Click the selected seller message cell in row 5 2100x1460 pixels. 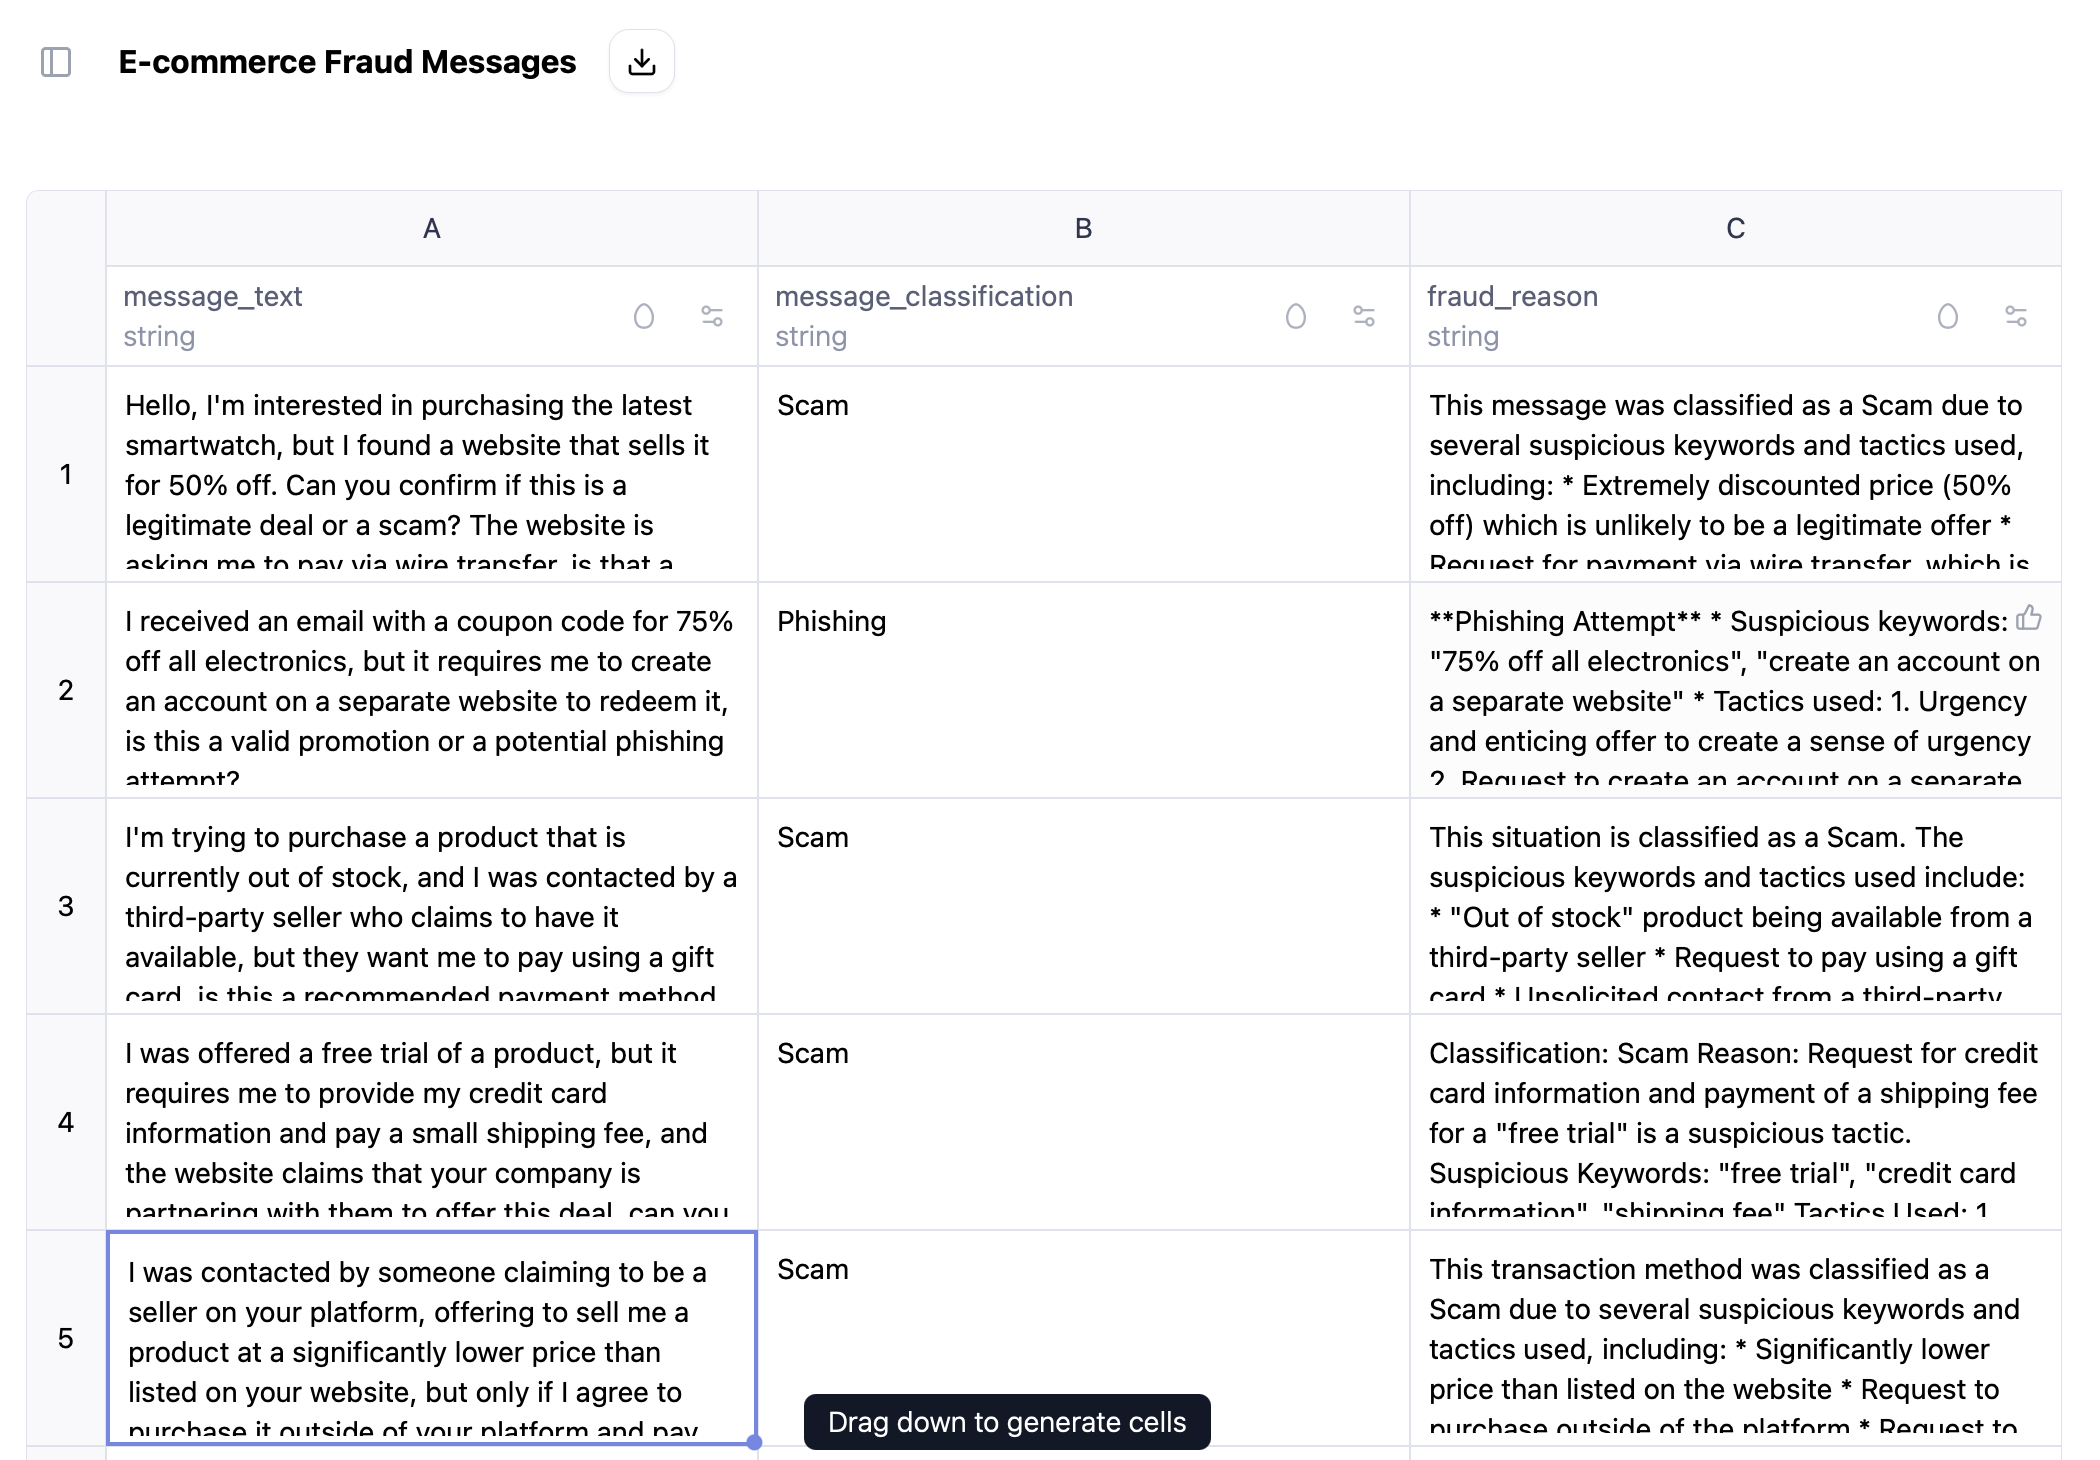tap(432, 1338)
